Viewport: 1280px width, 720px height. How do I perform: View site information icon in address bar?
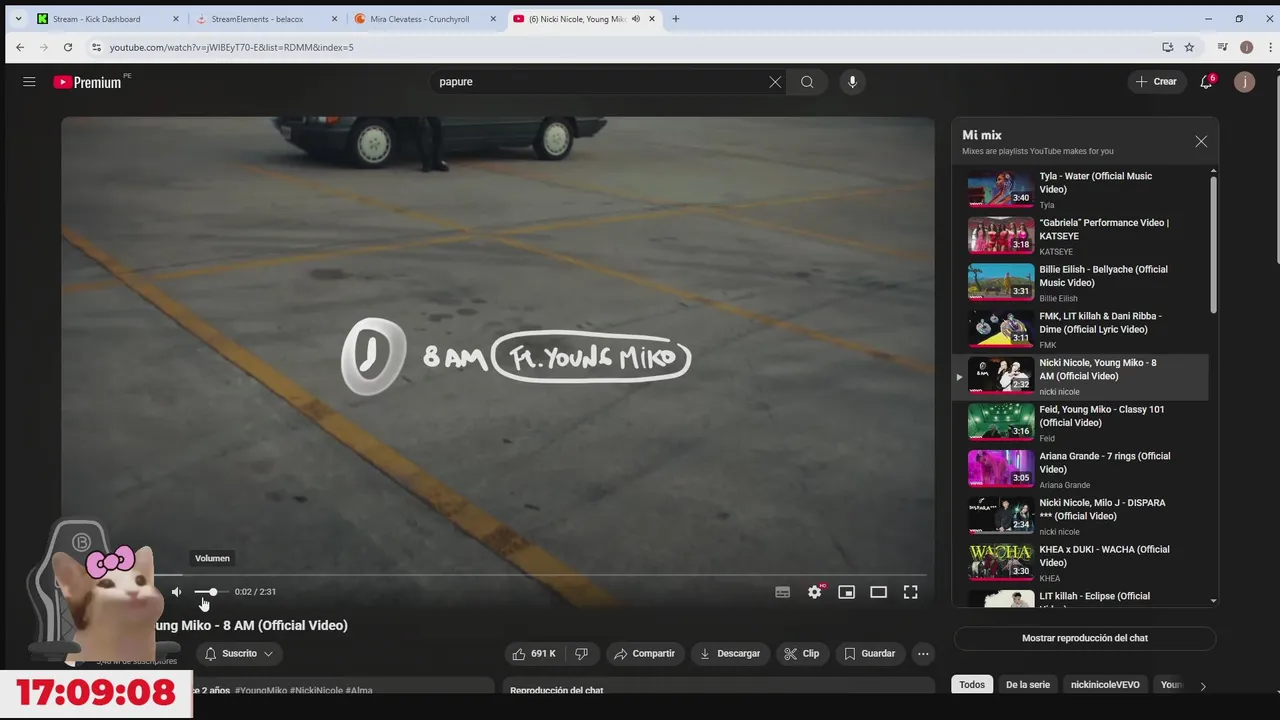tap(96, 47)
